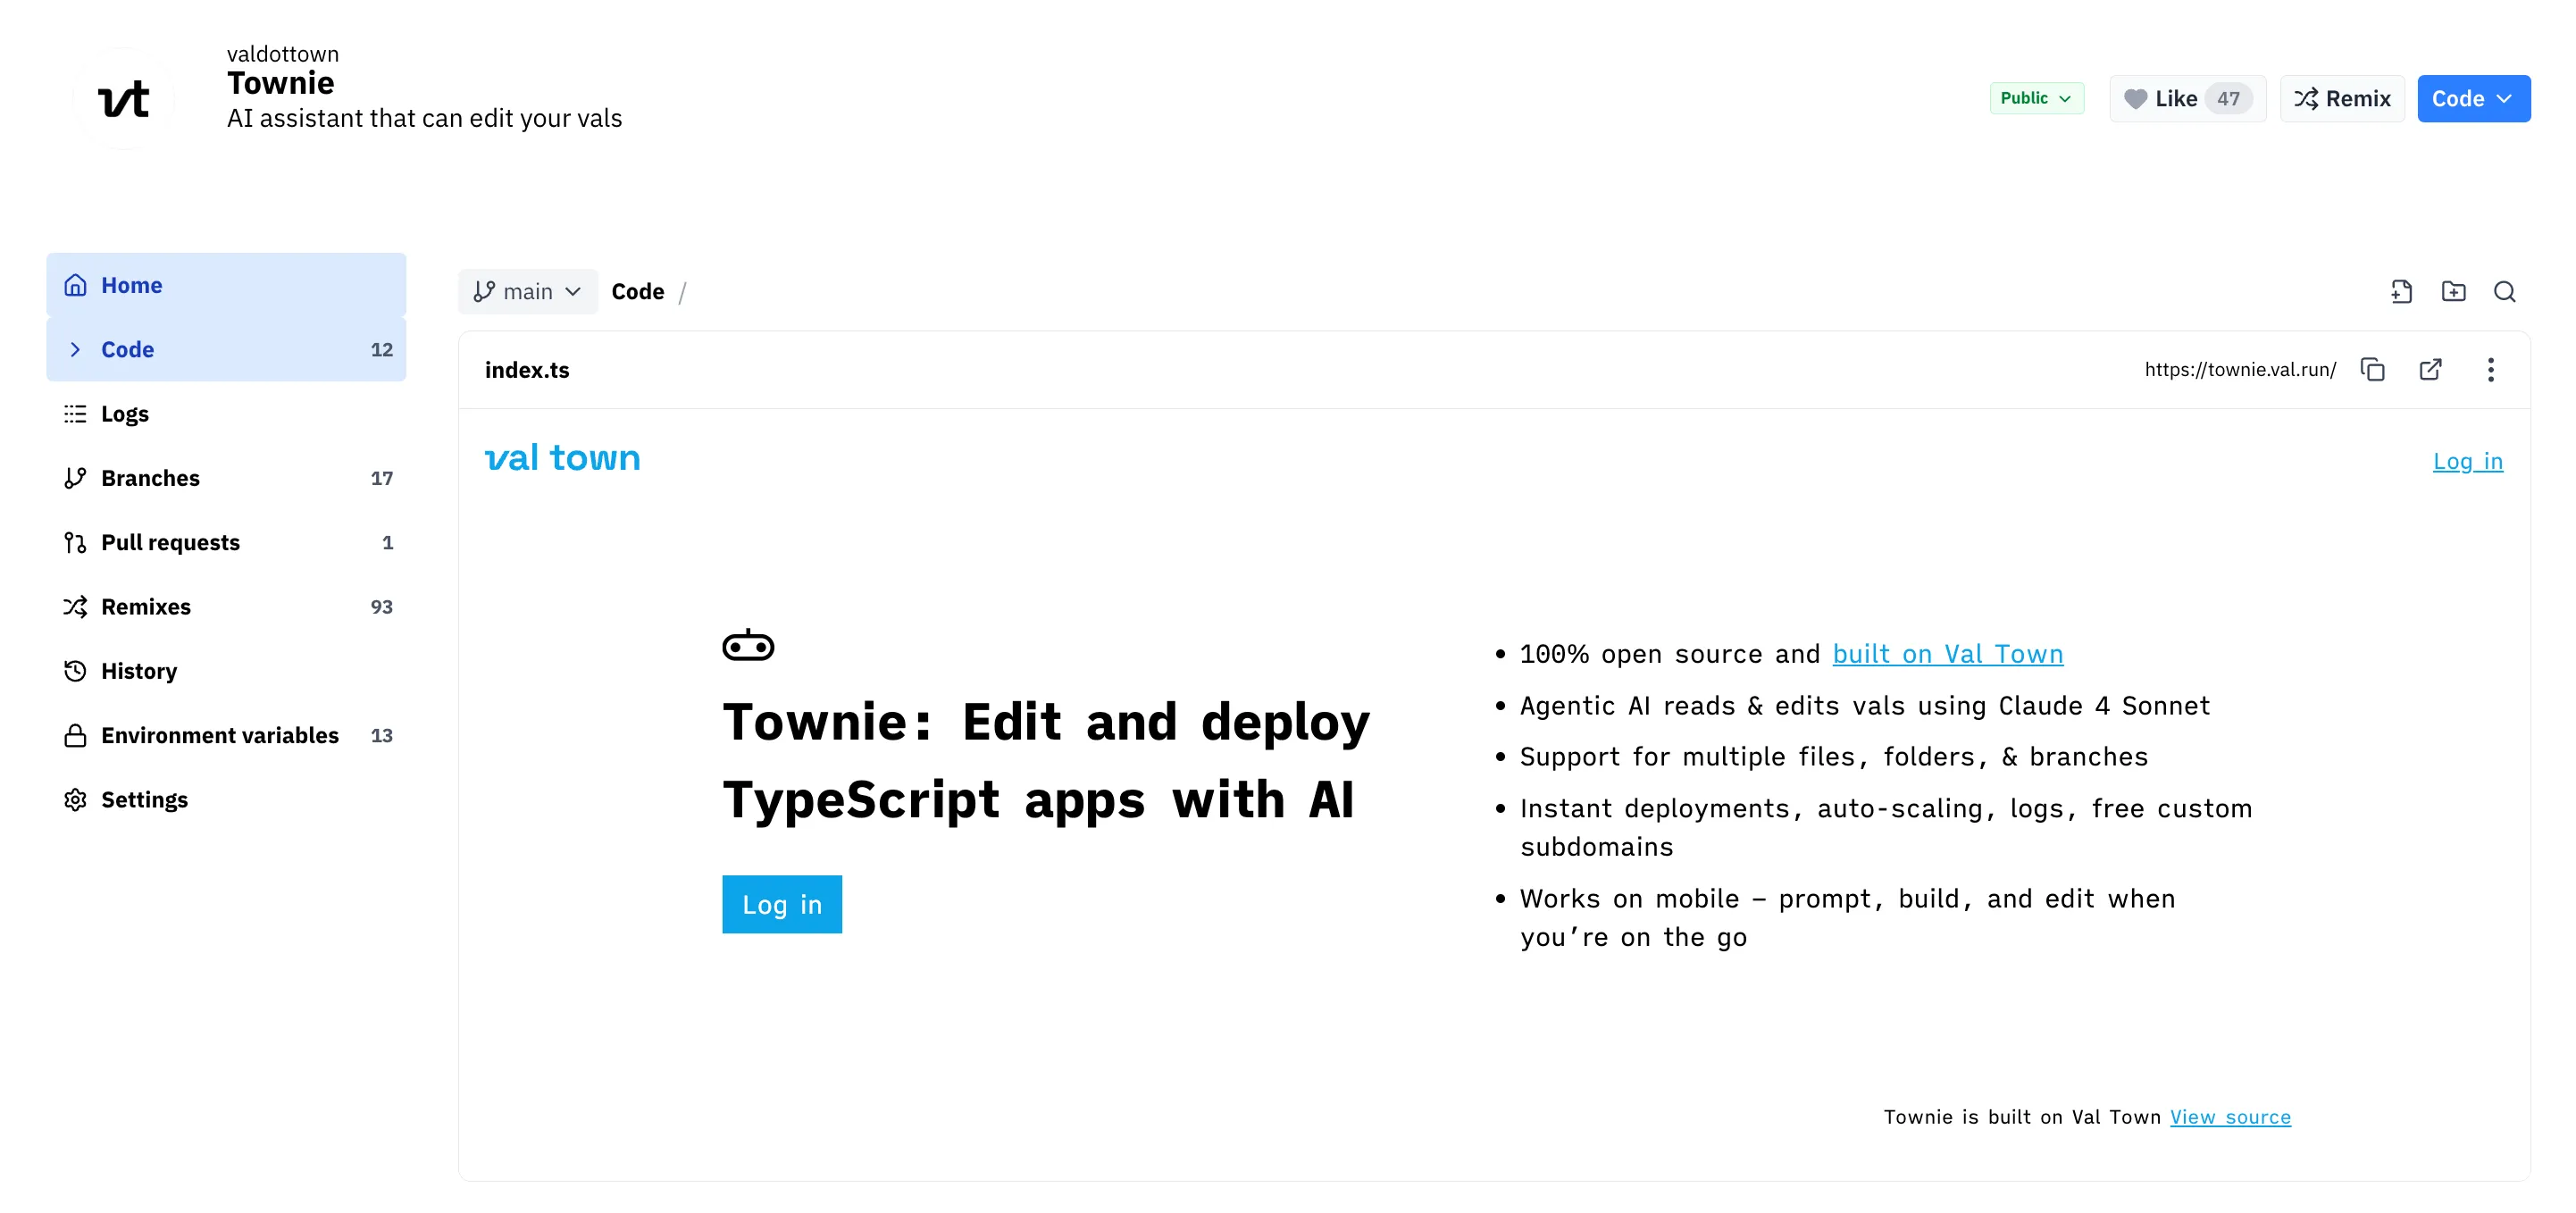Open project Settings via the gear icon
The width and height of the screenshot is (2576, 1213).
[144, 799]
